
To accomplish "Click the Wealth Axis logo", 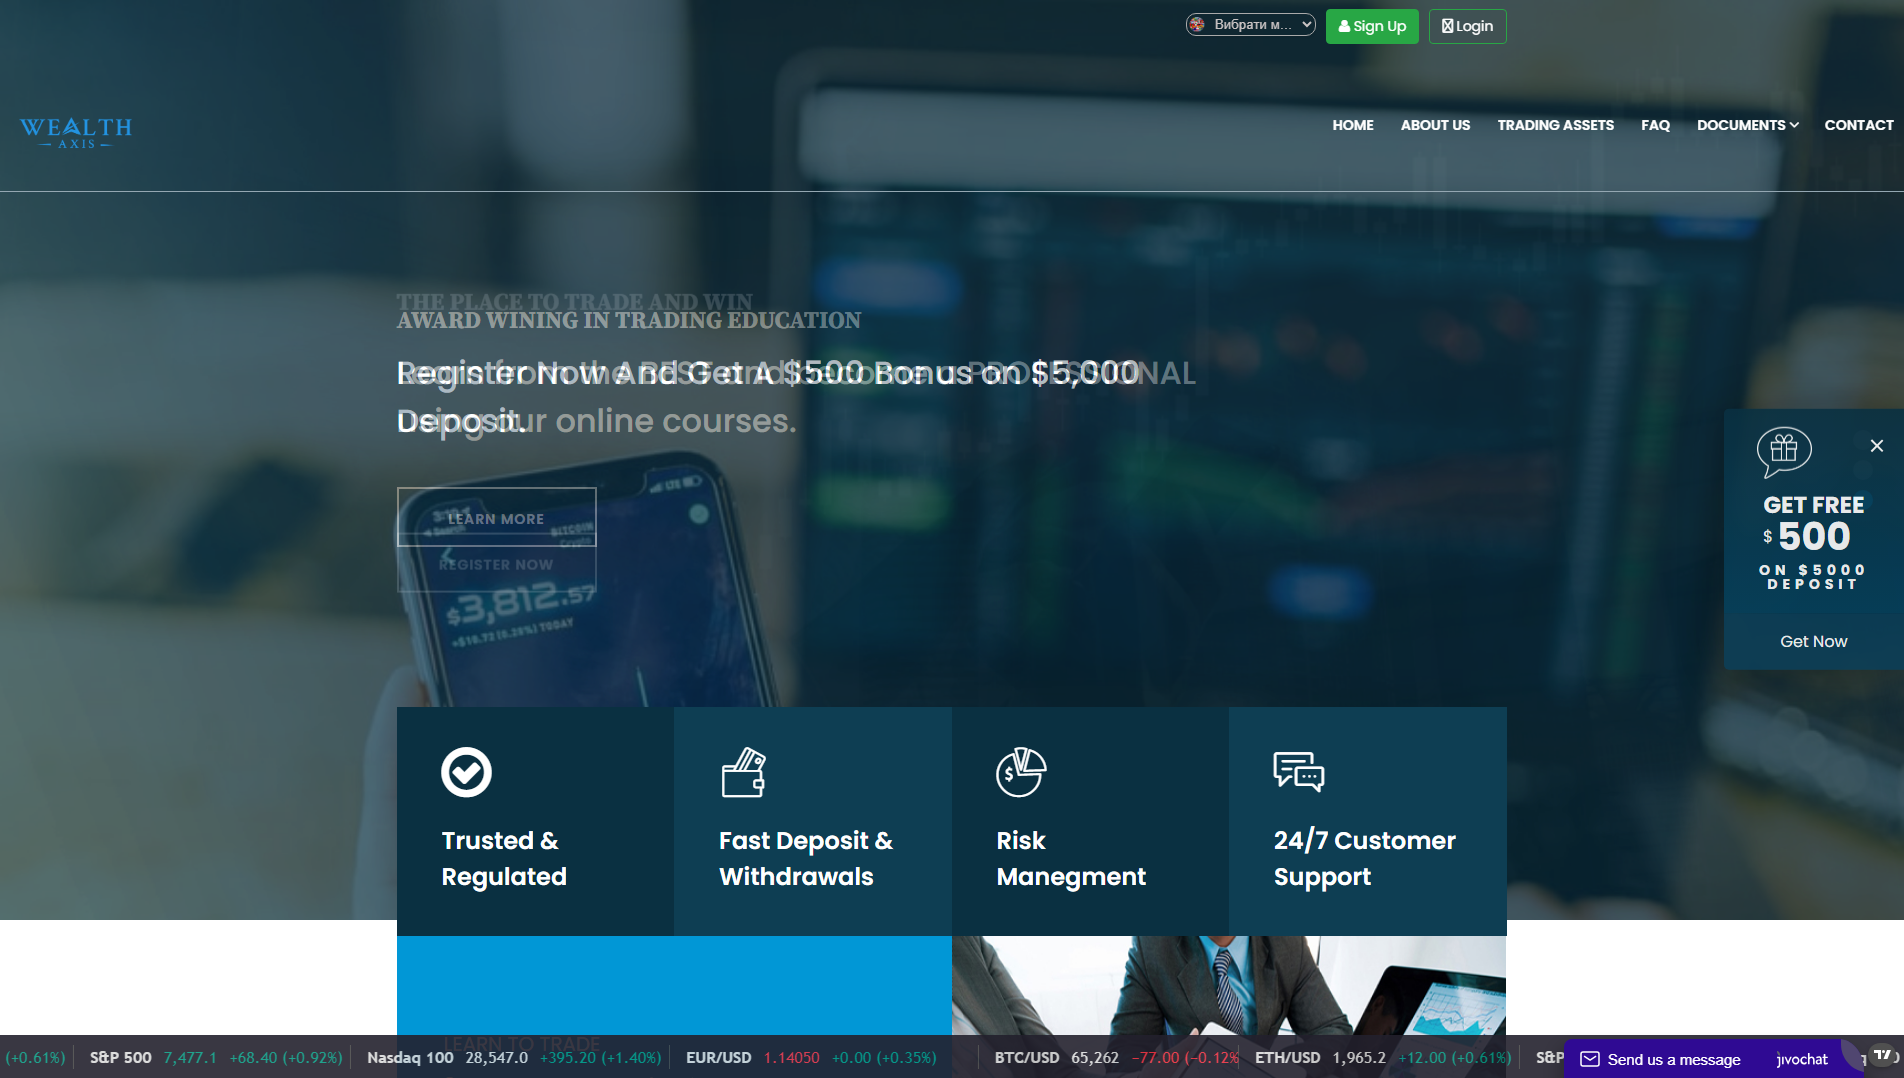I will tap(76, 132).
